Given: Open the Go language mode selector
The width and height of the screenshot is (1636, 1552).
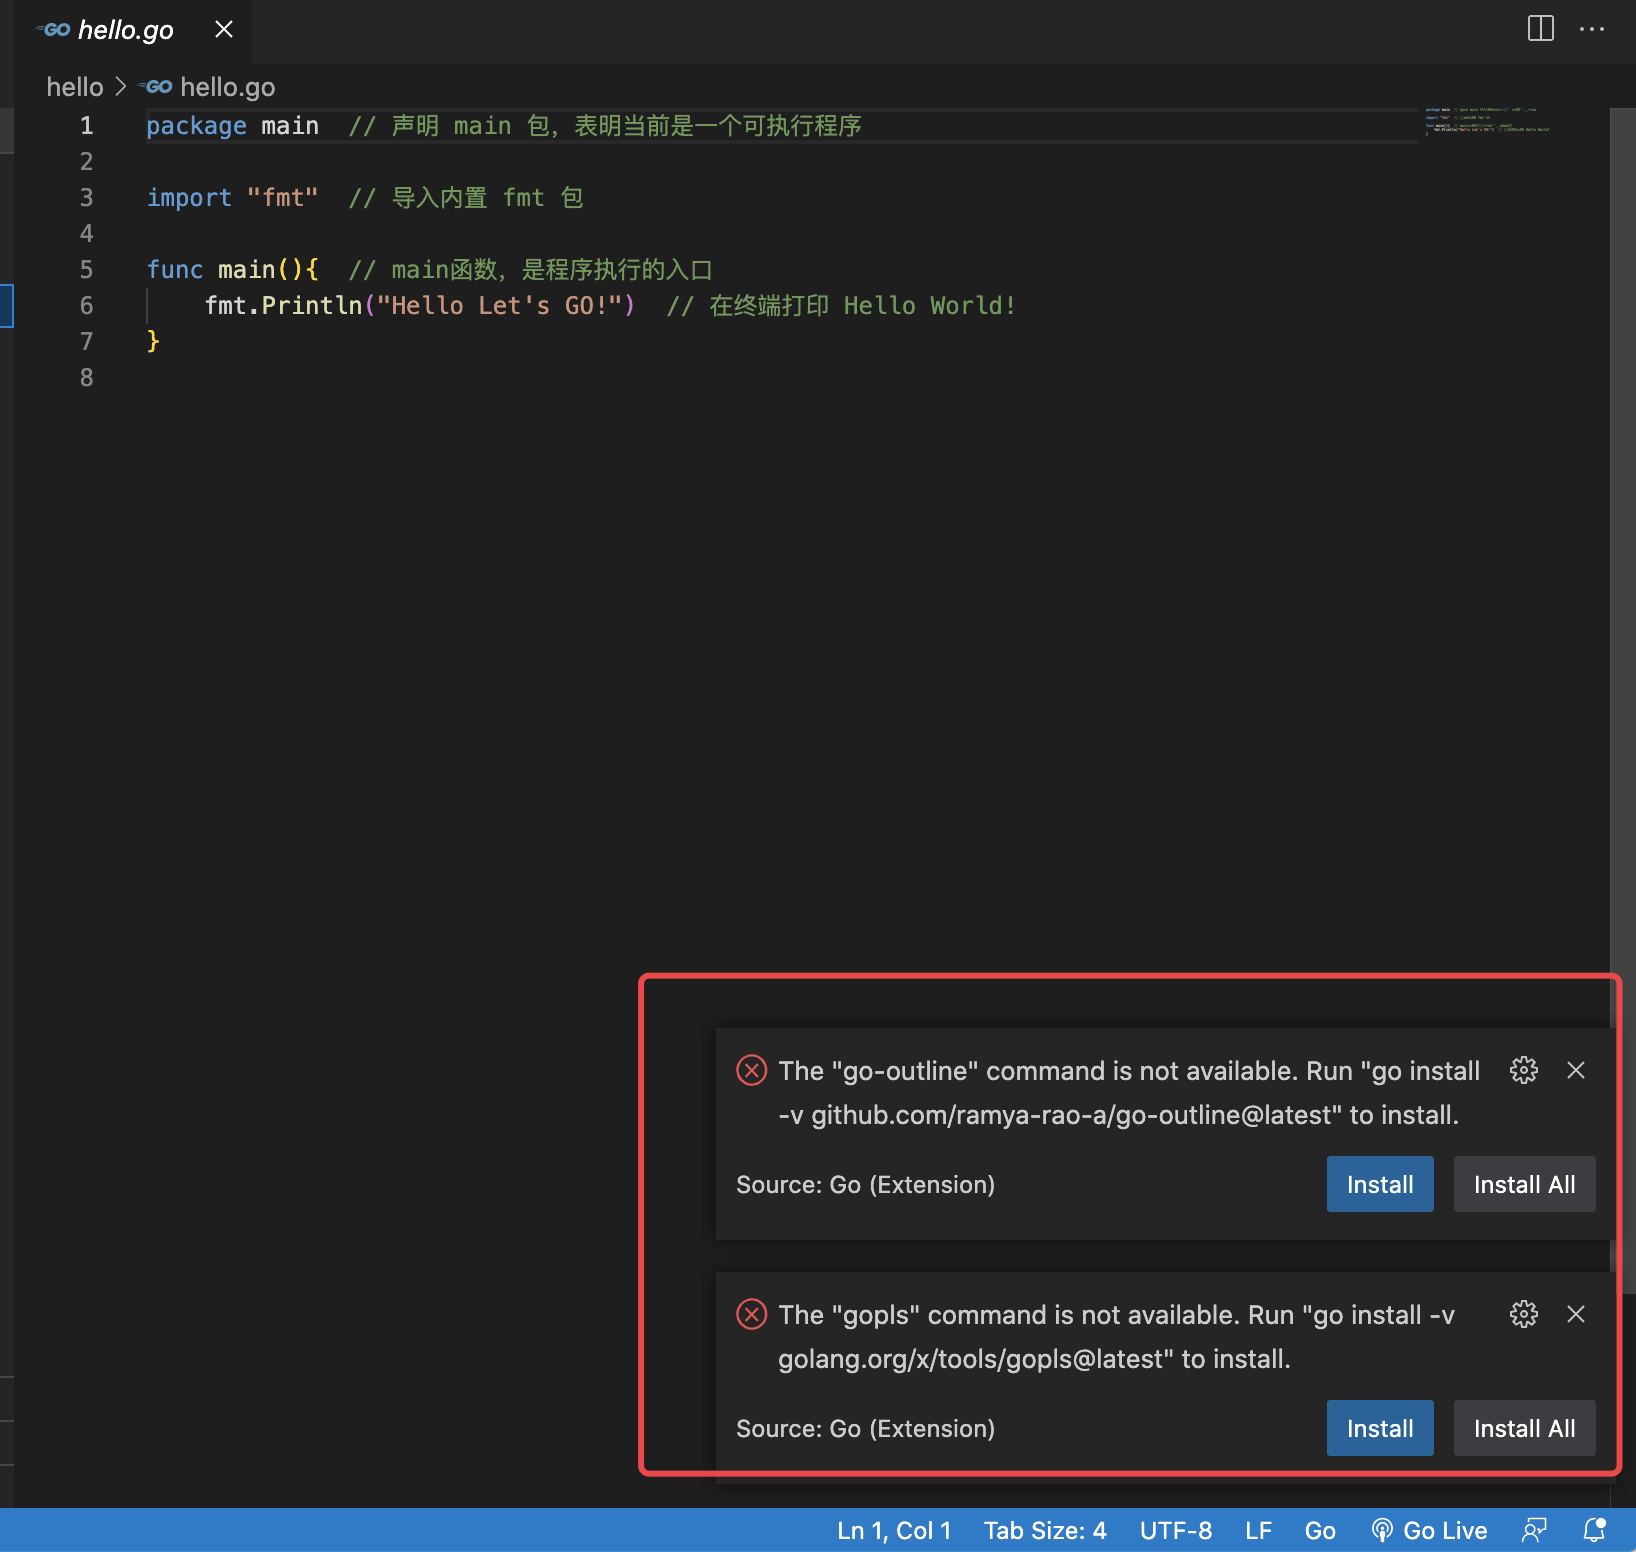Looking at the screenshot, I should 1320,1530.
